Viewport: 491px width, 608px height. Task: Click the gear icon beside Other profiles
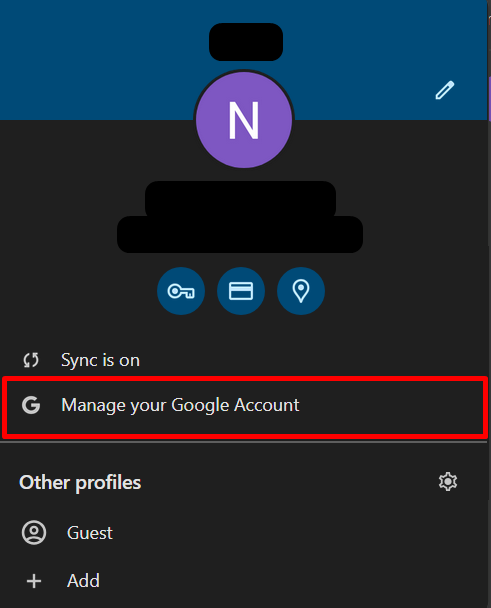click(x=448, y=482)
